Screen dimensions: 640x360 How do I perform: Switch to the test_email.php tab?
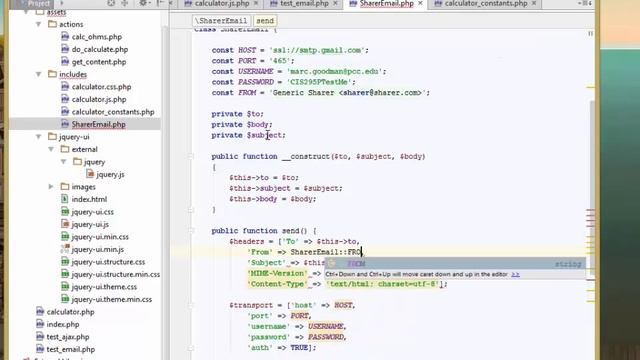coord(304,3)
